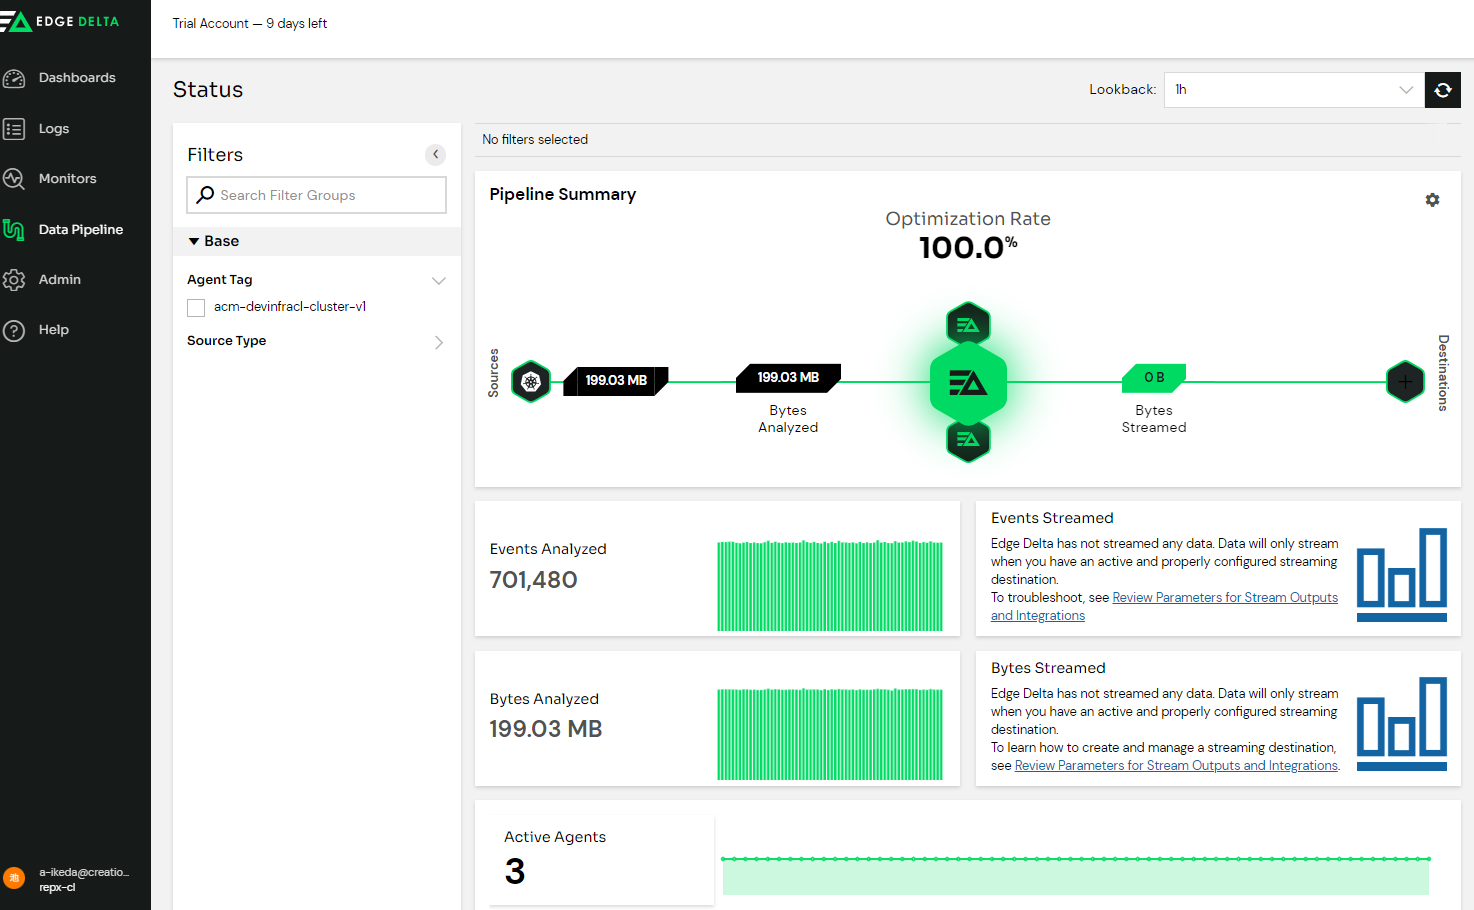Screen dimensions: 1474x910
Task: Click the 100.0% Optimization Rate value
Action: [x=968, y=248]
